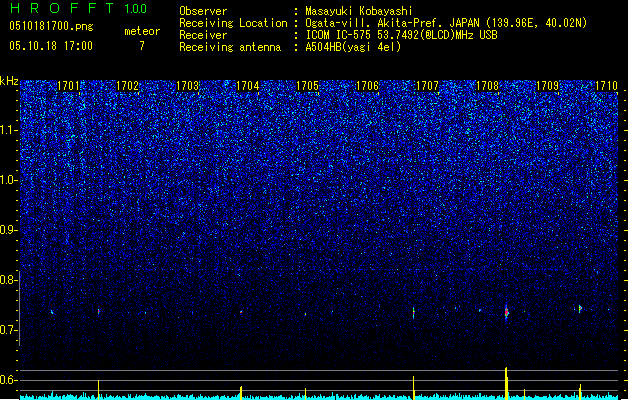Screen dimensions: 629x400
Task: Click the 1707 time marker
Action: point(428,86)
